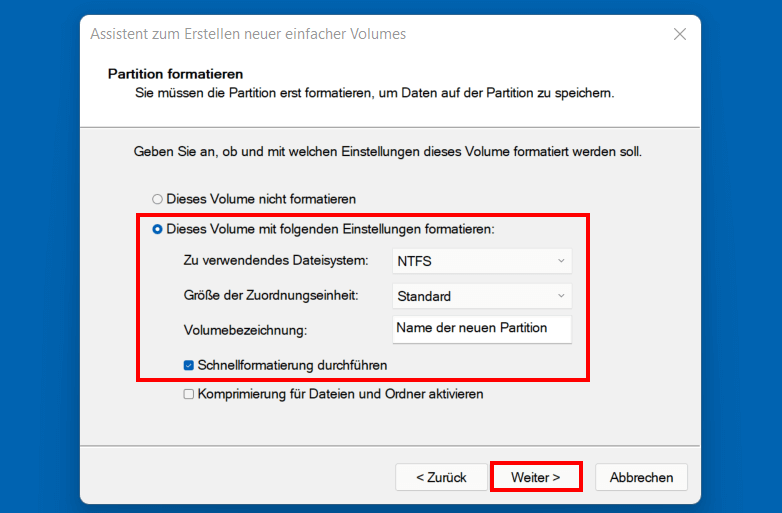Open the Zuordnungseinheit Standard dropdown
This screenshot has height=513, width=782.
point(482,296)
